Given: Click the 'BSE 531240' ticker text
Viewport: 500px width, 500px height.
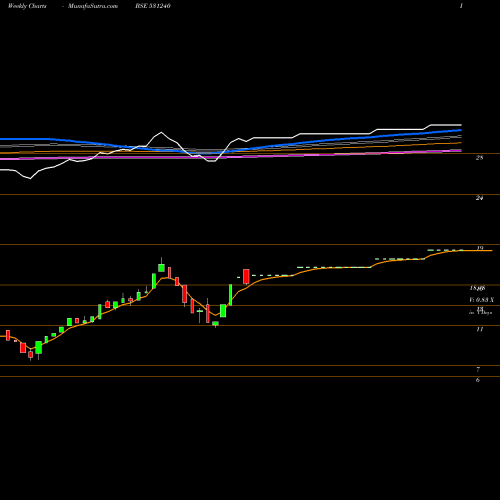Looking at the screenshot, I should coord(153,6).
